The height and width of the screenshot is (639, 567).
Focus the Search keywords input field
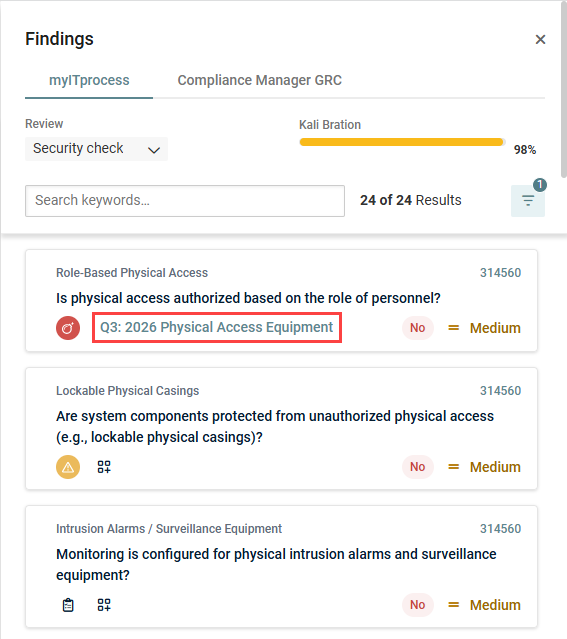coord(185,201)
